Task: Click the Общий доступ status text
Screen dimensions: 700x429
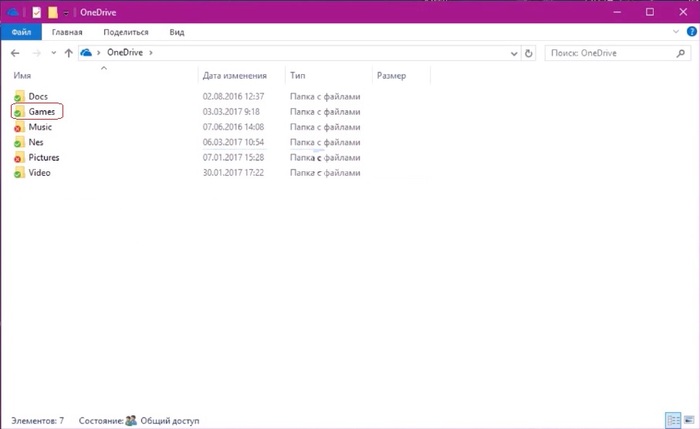Action: (x=170, y=421)
